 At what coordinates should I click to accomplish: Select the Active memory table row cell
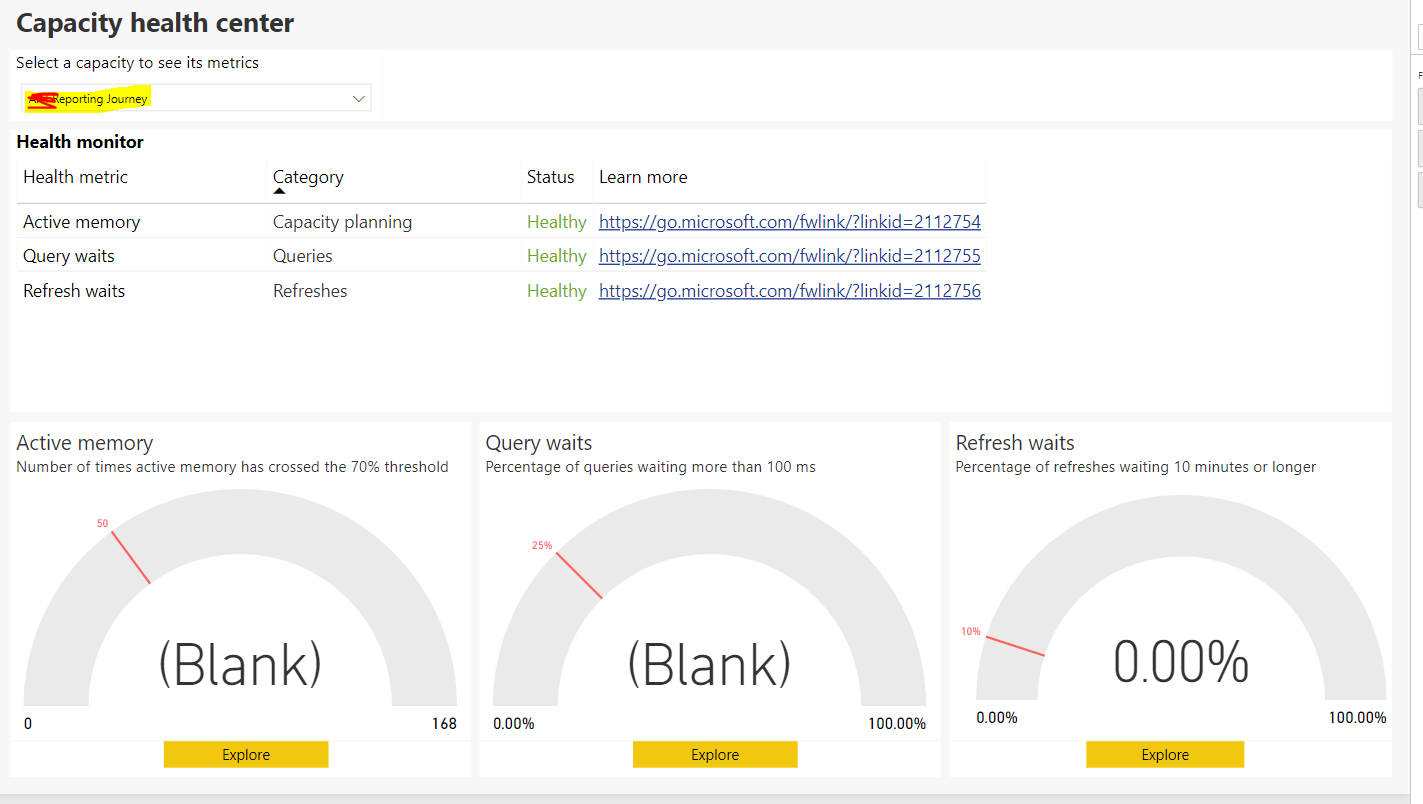tap(82, 222)
